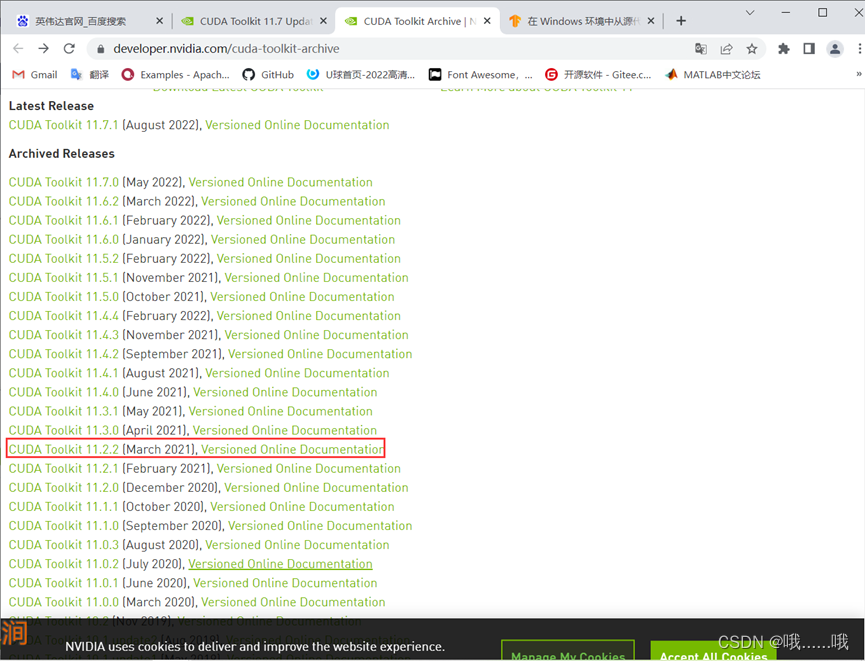Viewport: 865px width, 661px height.
Task: Go forward in browser history
Action: point(44,49)
